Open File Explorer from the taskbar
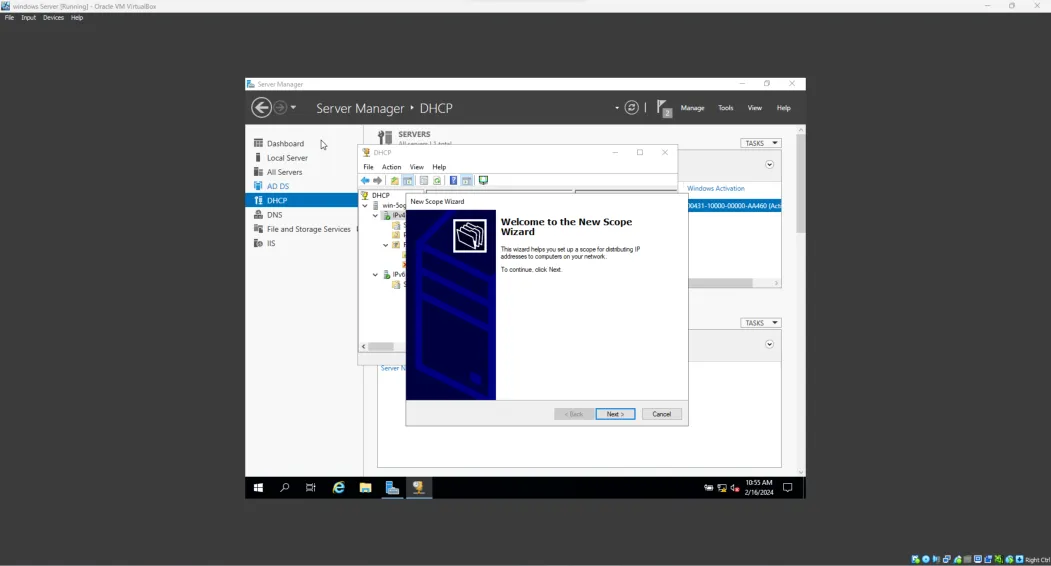1051x566 pixels. pyautogui.click(x=365, y=488)
